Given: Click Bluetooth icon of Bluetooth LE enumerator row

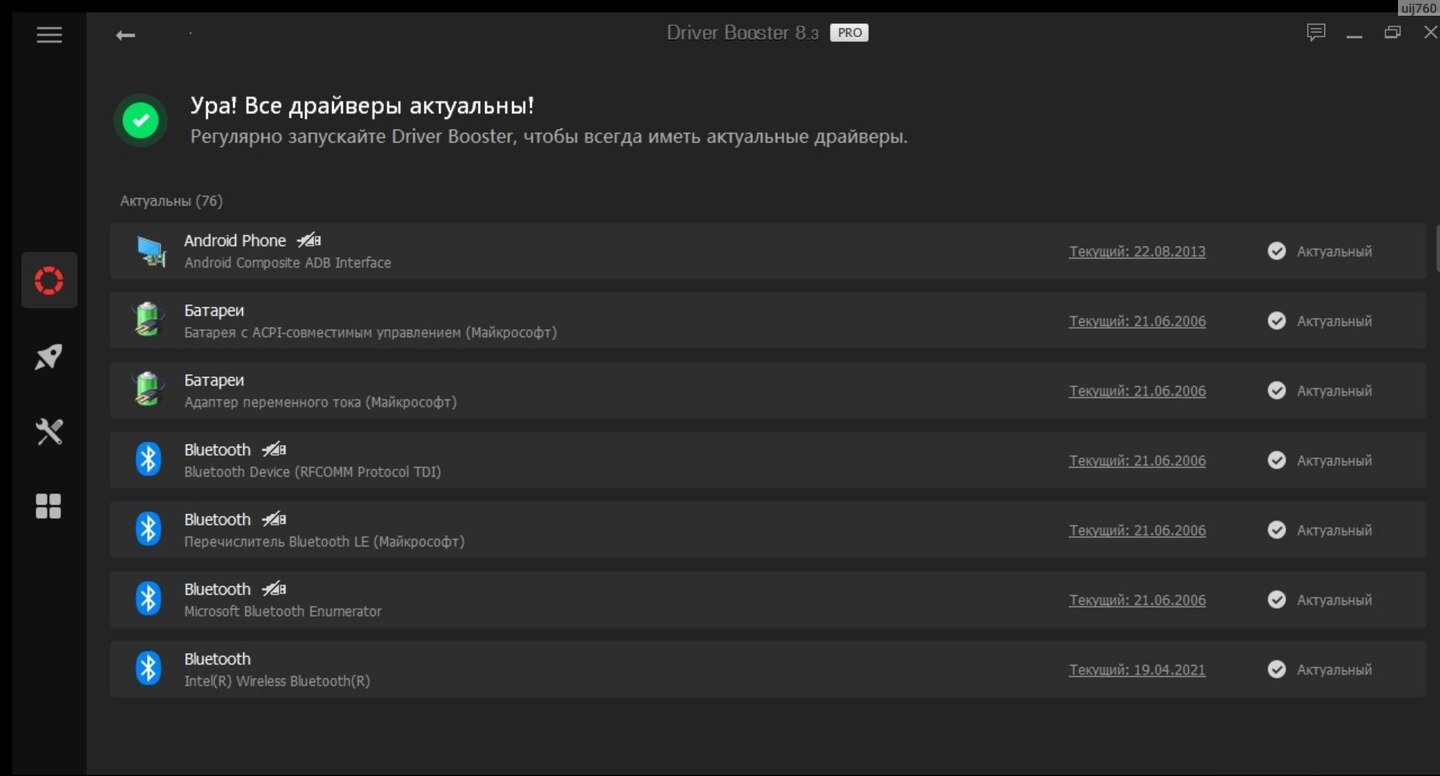Looking at the screenshot, I should coord(148,529).
